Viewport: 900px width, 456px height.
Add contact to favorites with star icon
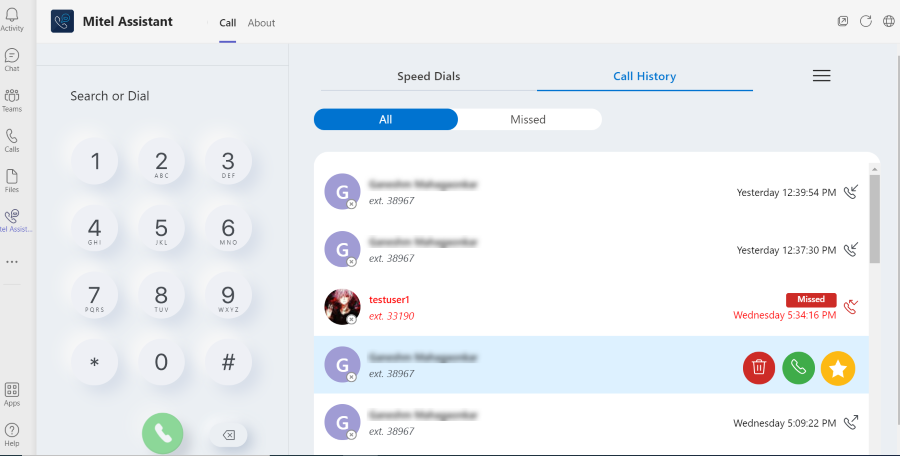point(838,368)
